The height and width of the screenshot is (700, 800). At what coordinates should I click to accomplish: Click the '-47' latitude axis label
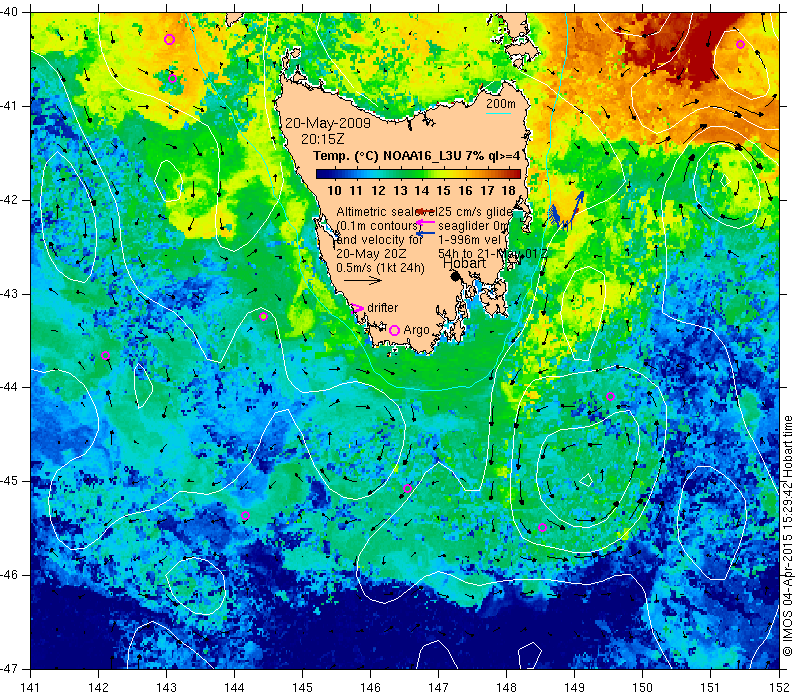point(9,668)
